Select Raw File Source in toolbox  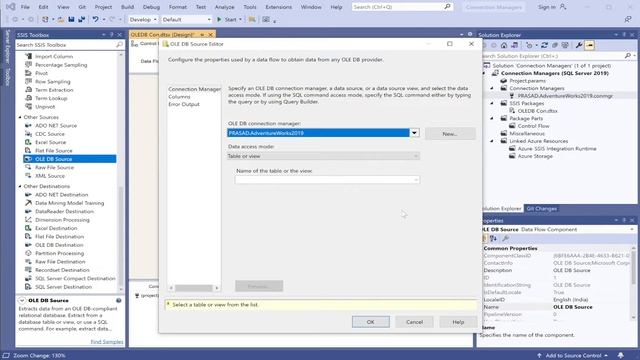tap(54, 167)
